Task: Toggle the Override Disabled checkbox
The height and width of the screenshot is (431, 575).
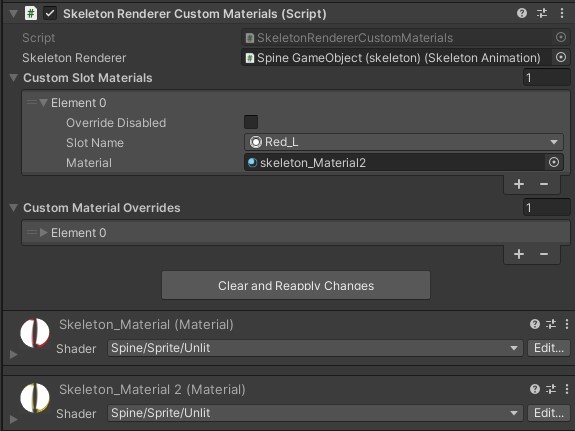Action: tap(251, 122)
